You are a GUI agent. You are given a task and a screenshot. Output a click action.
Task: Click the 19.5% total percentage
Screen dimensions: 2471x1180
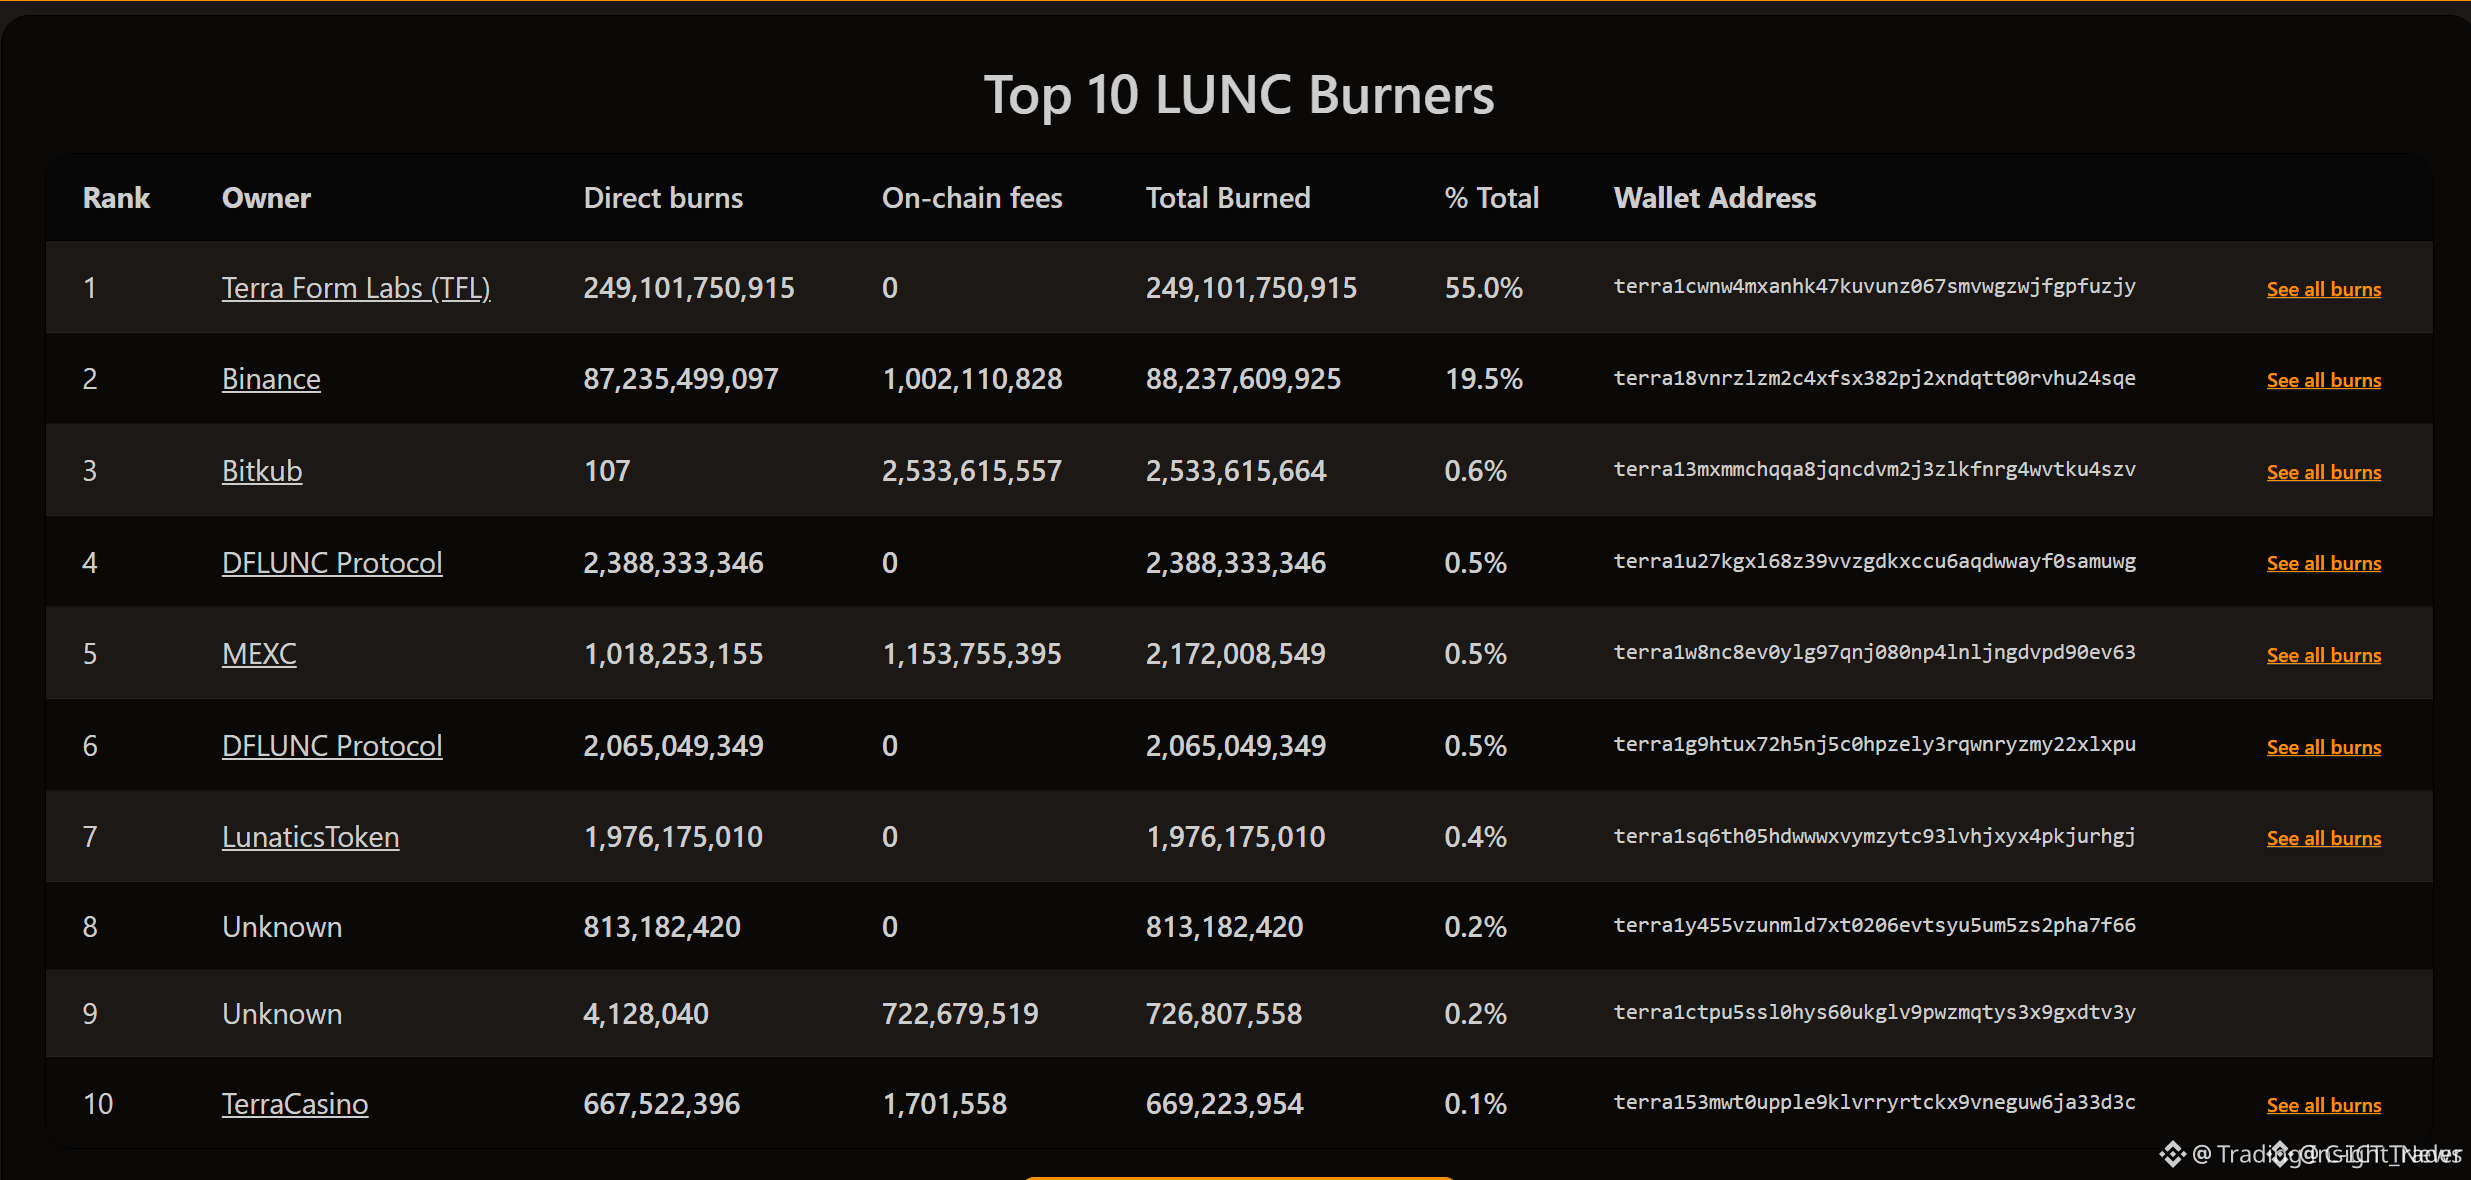click(1484, 379)
